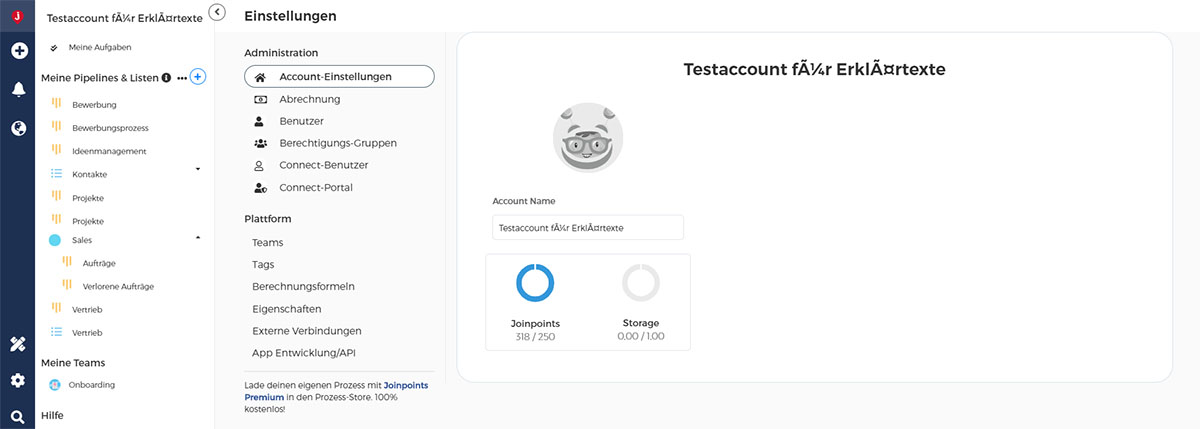The height and width of the screenshot is (429, 1200).
Task: Collapse the sidebar with chevron arrow
Action: click(x=218, y=12)
